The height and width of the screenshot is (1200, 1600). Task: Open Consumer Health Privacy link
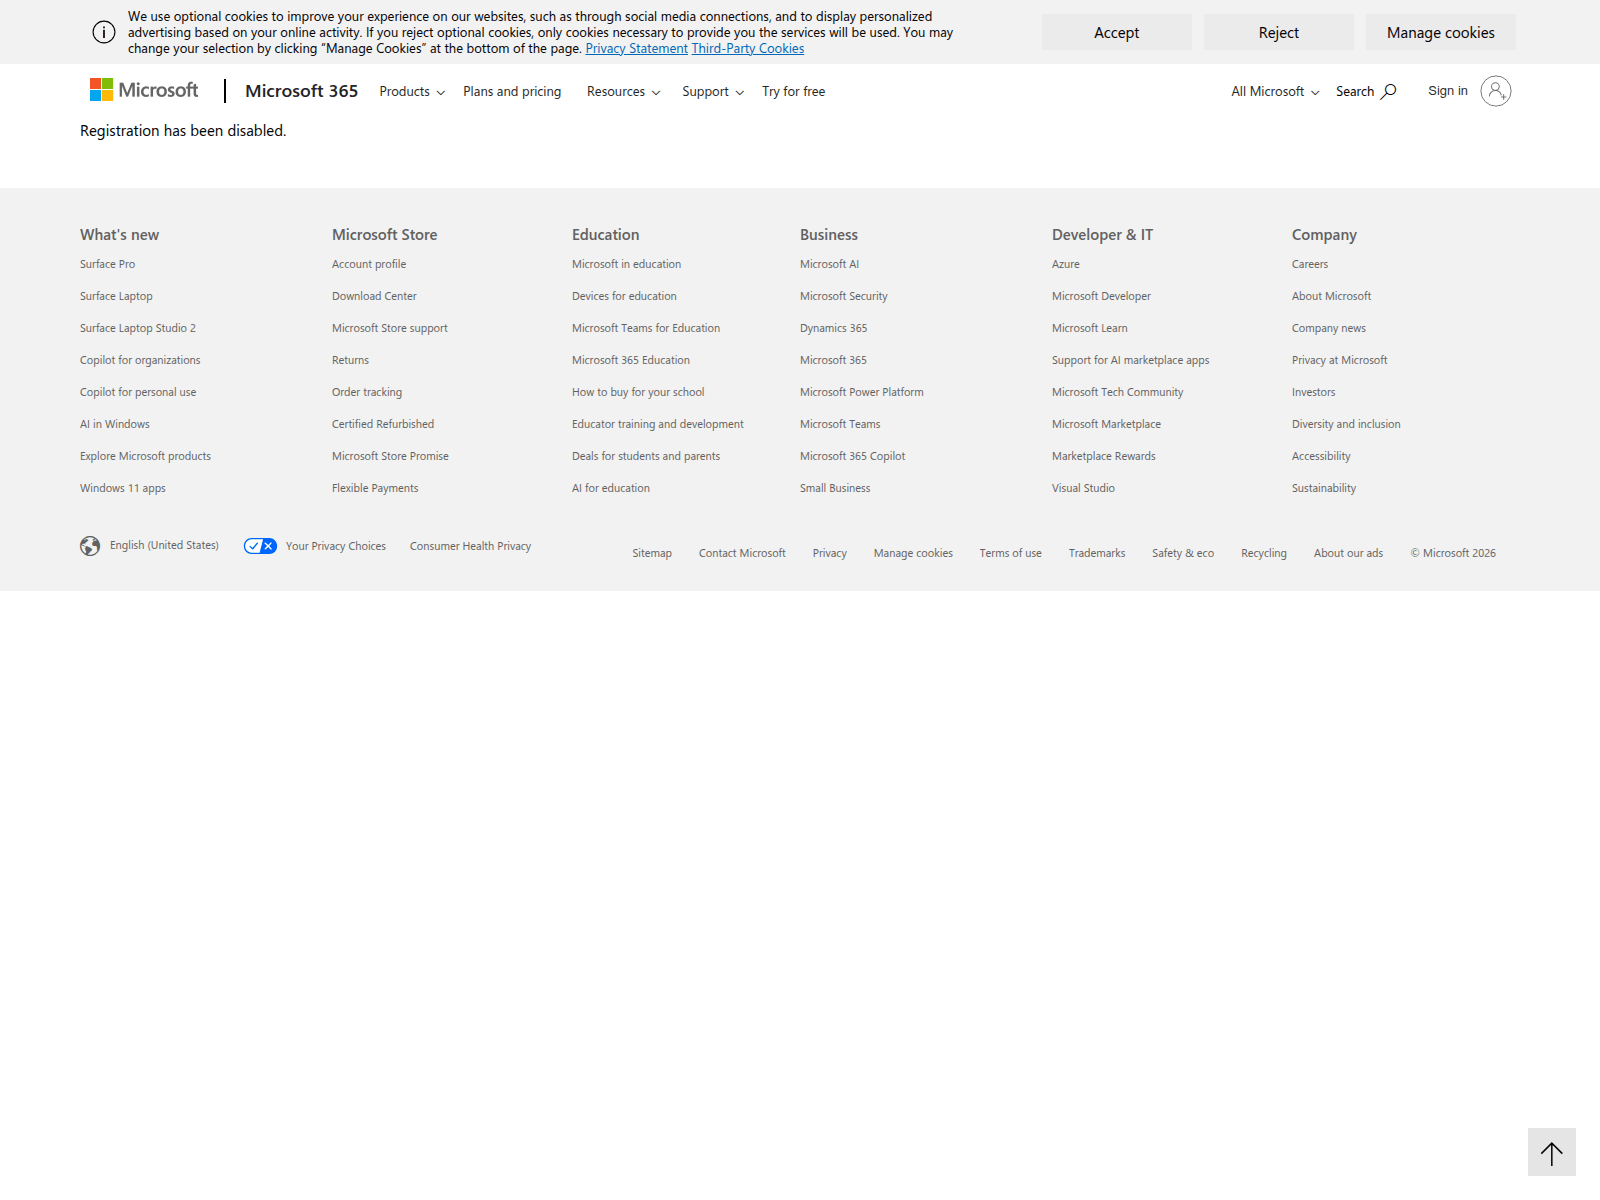coord(470,546)
